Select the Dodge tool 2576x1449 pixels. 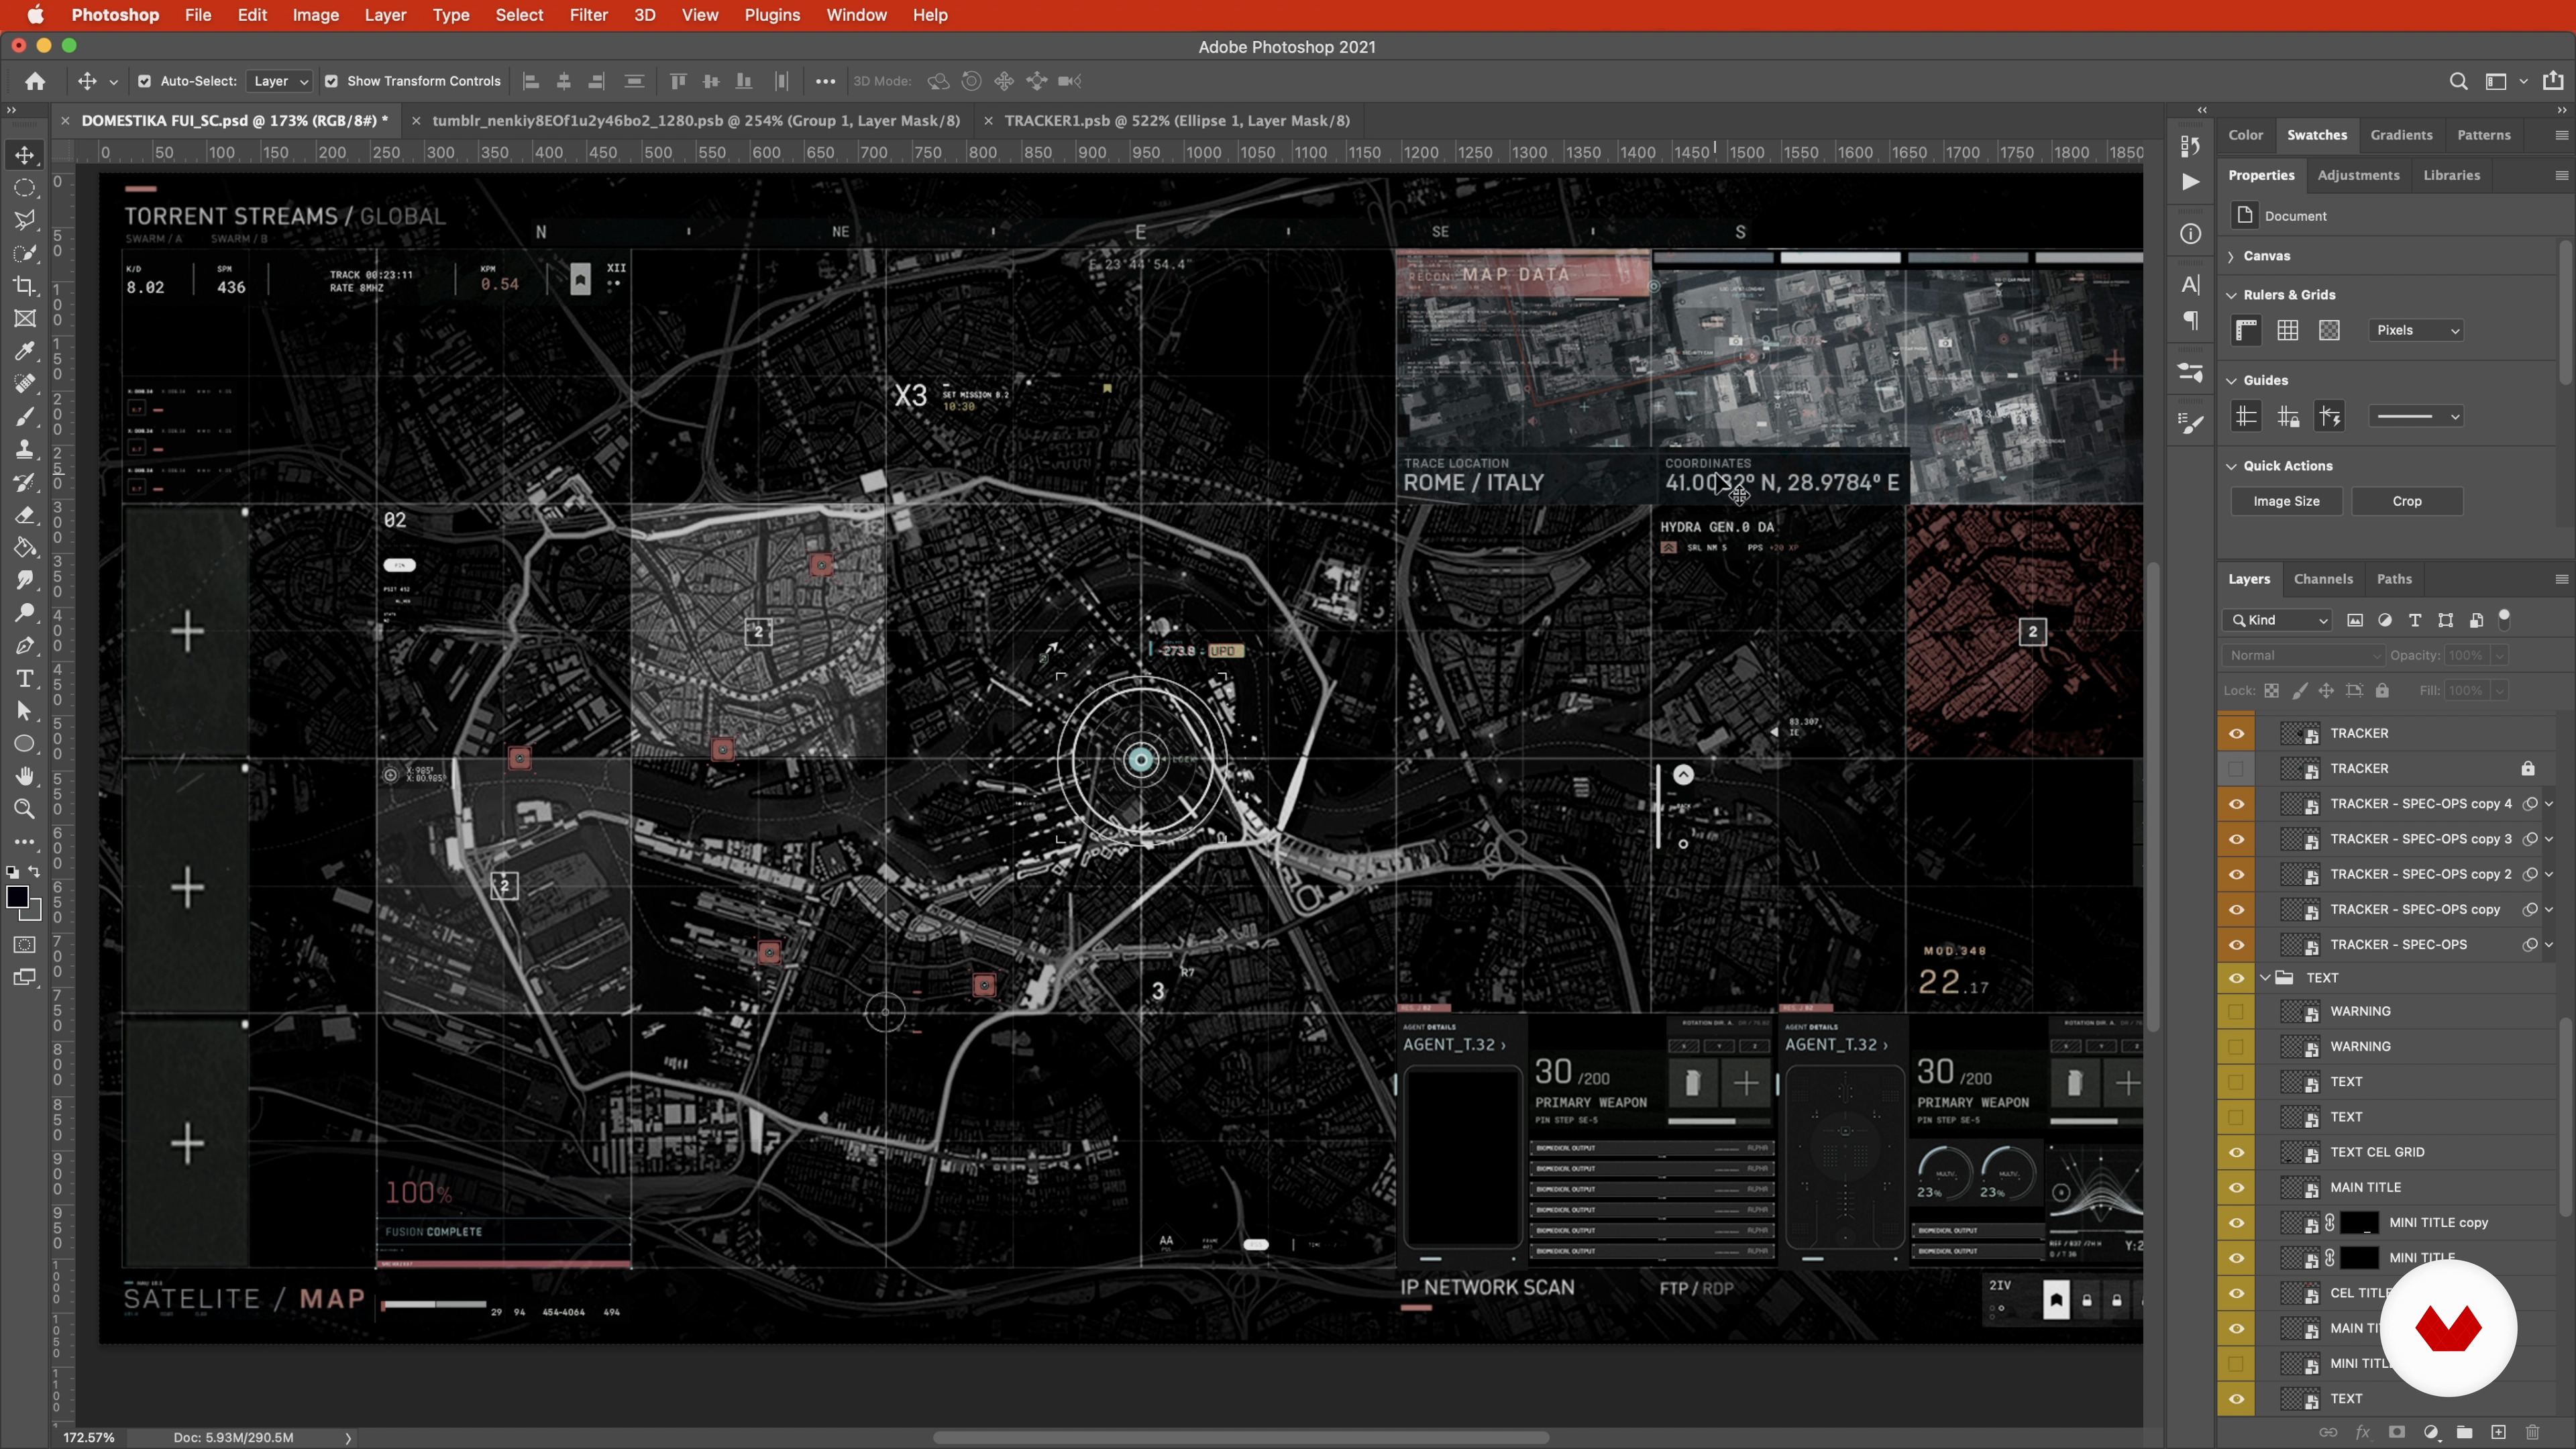(25, 613)
